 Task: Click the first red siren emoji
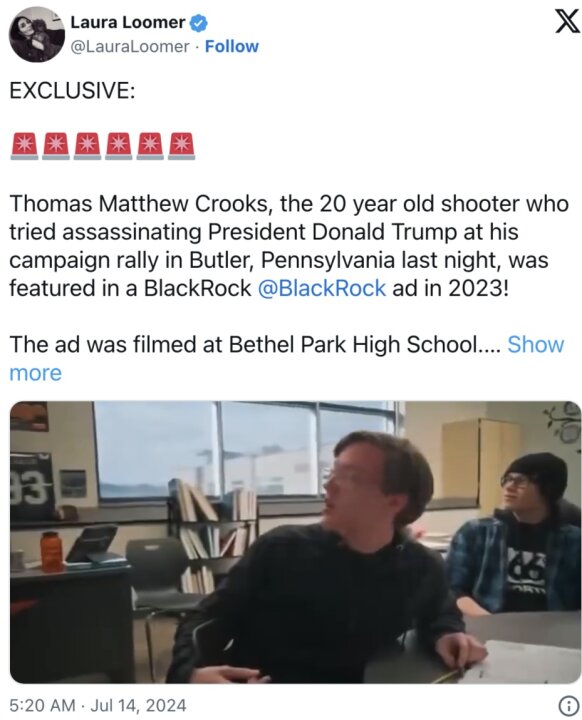[24, 146]
